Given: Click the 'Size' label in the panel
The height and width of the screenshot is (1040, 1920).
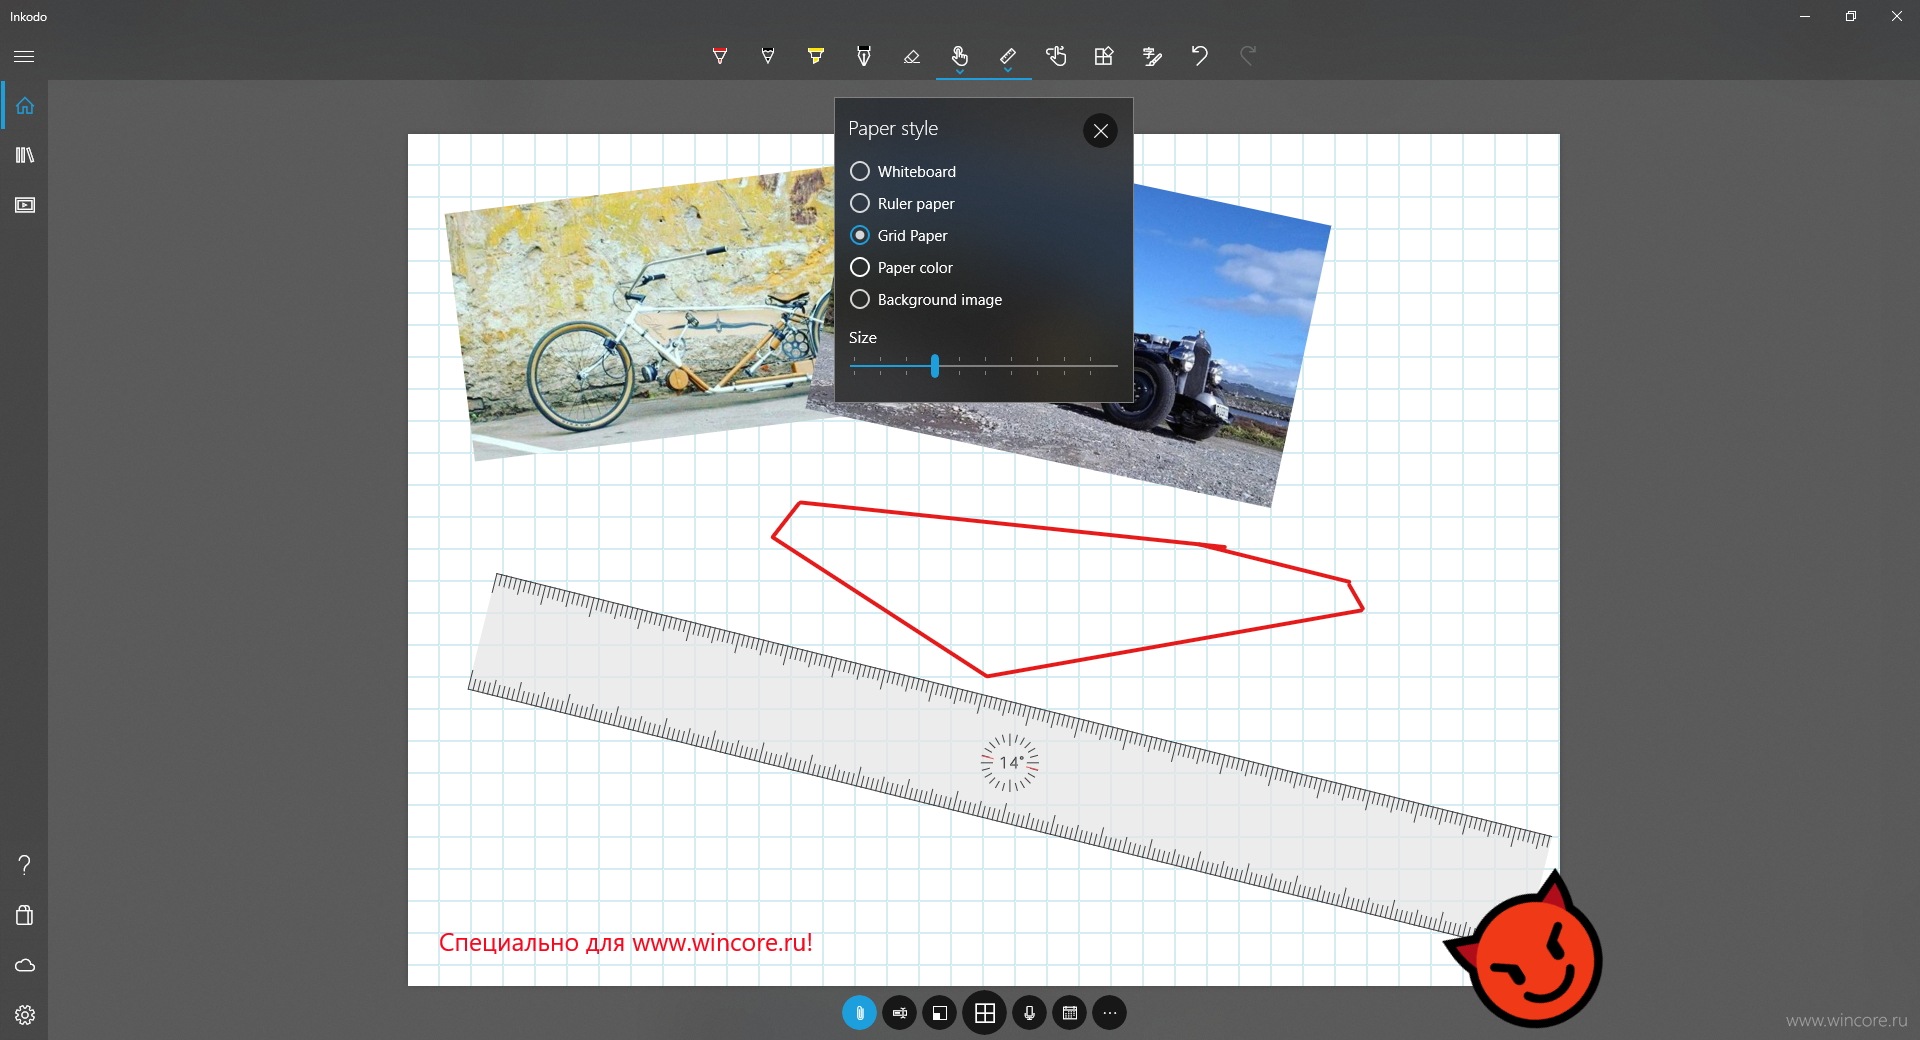Looking at the screenshot, I should (862, 338).
